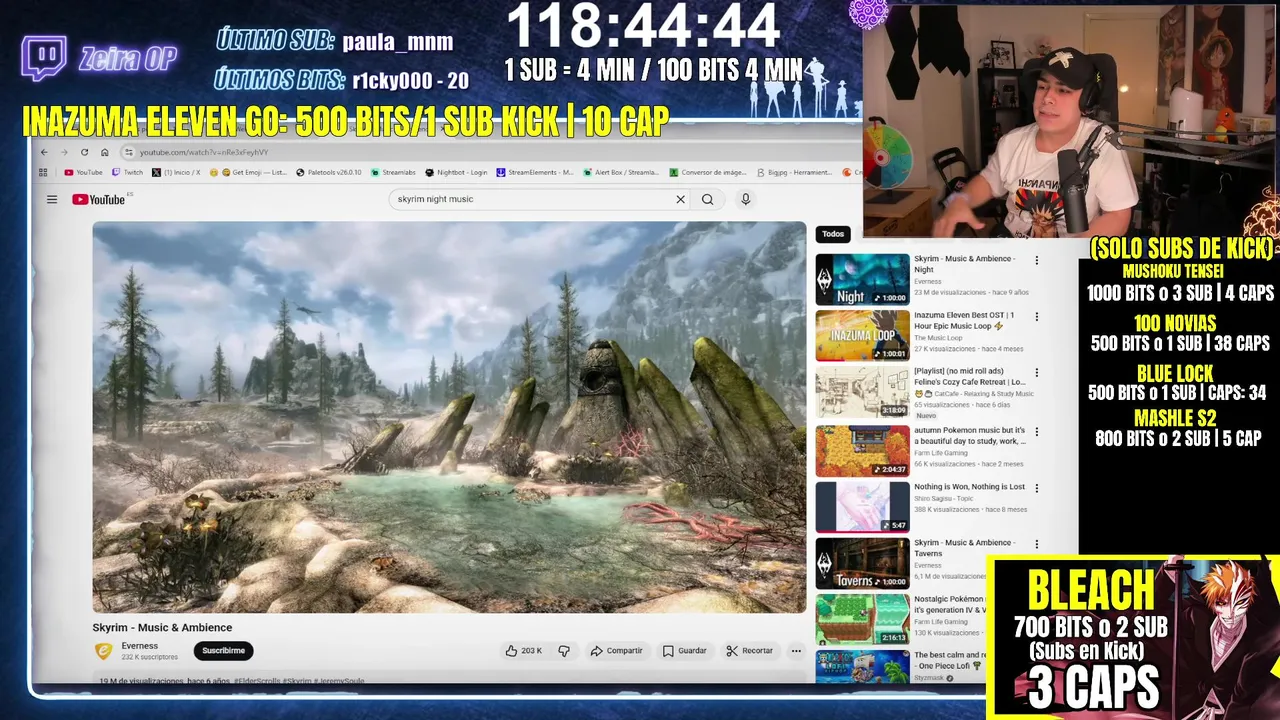Open Feline's Cozy Cafe playlist thumbnail
The height and width of the screenshot is (720, 1280).
pos(862,392)
